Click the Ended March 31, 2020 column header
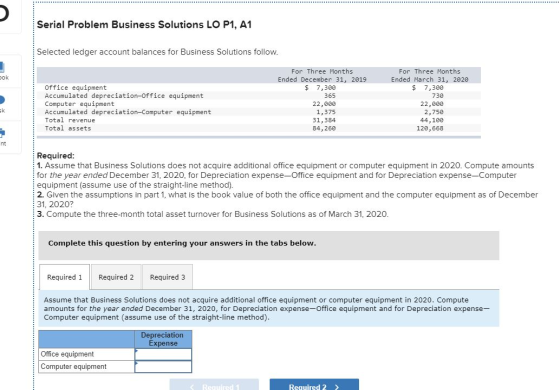 click(430, 75)
